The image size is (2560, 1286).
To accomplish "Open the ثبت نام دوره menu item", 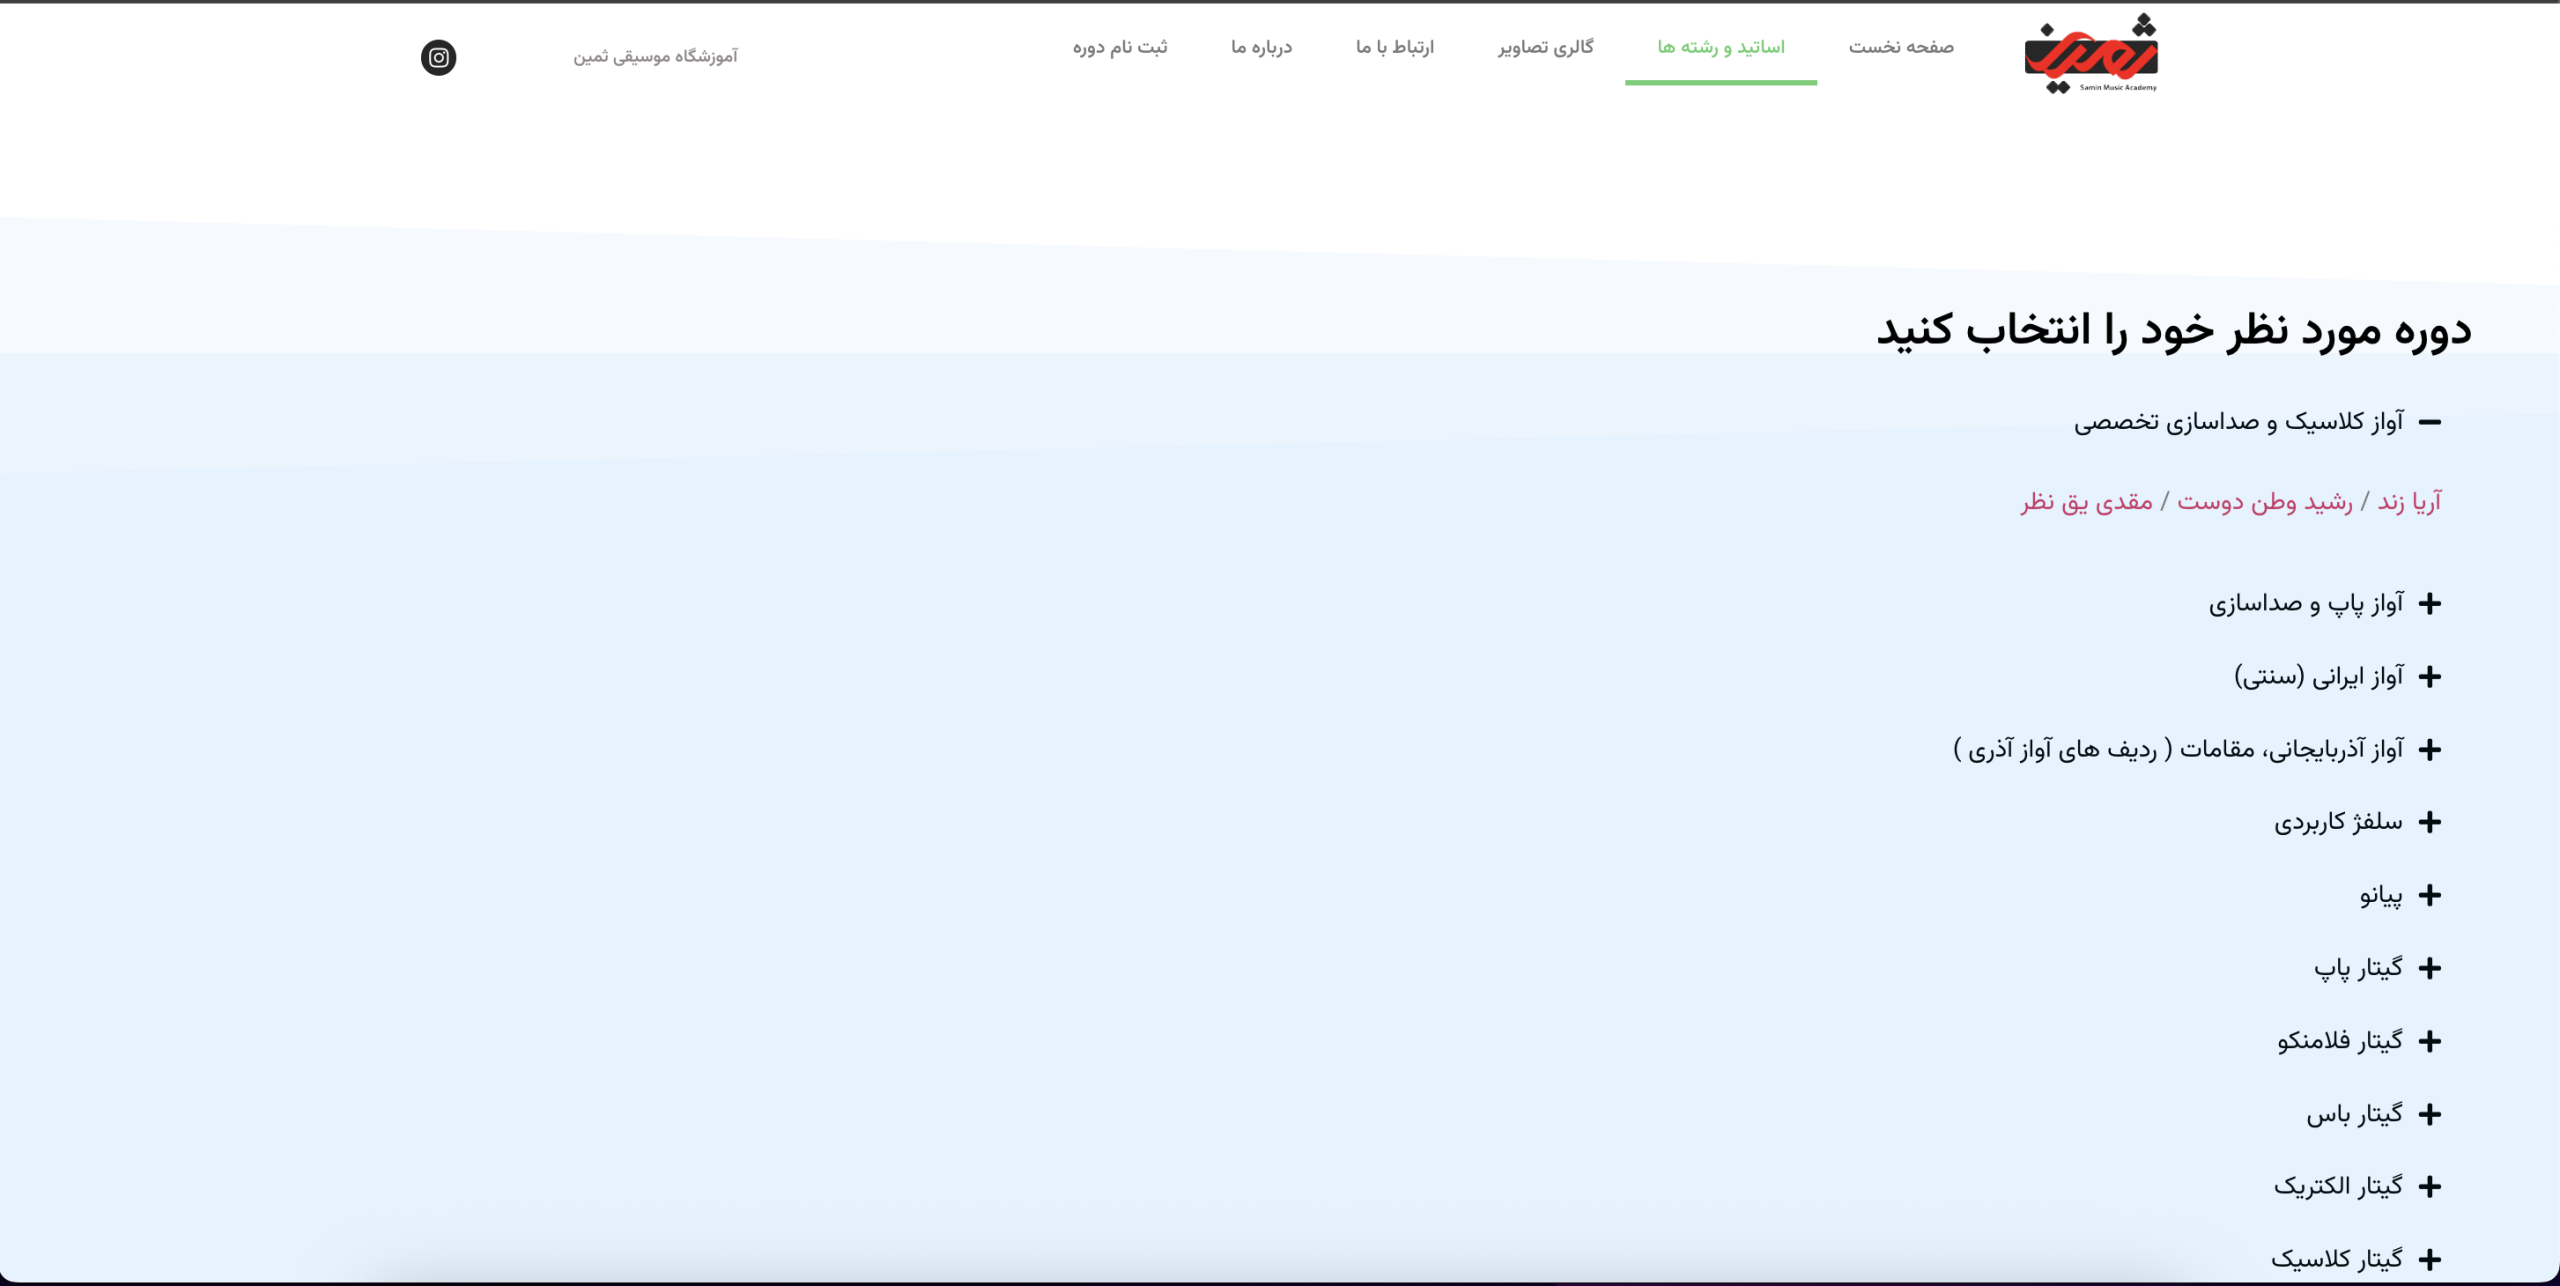I will (1120, 47).
